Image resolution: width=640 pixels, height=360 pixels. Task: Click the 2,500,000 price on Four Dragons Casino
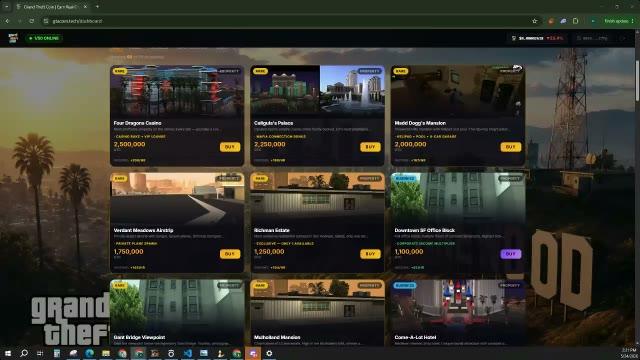[129, 144]
